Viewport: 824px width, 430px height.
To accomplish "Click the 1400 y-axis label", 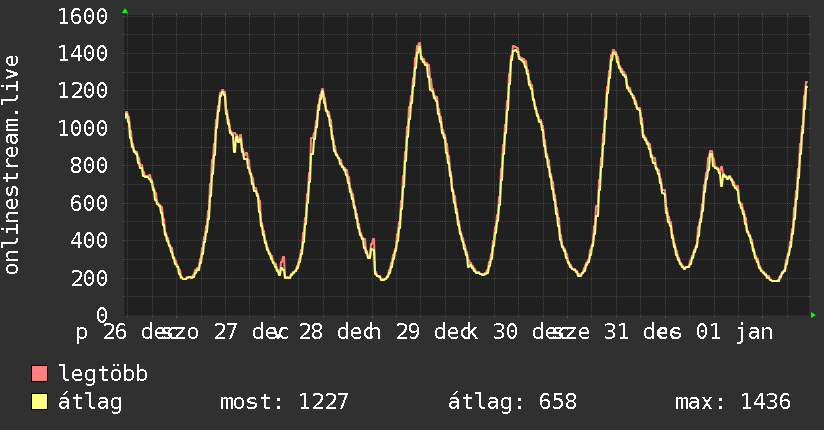I will [83, 54].
